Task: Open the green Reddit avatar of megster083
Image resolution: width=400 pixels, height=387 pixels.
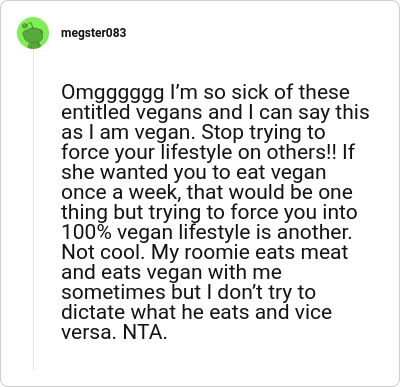Action: click(33, 33)
